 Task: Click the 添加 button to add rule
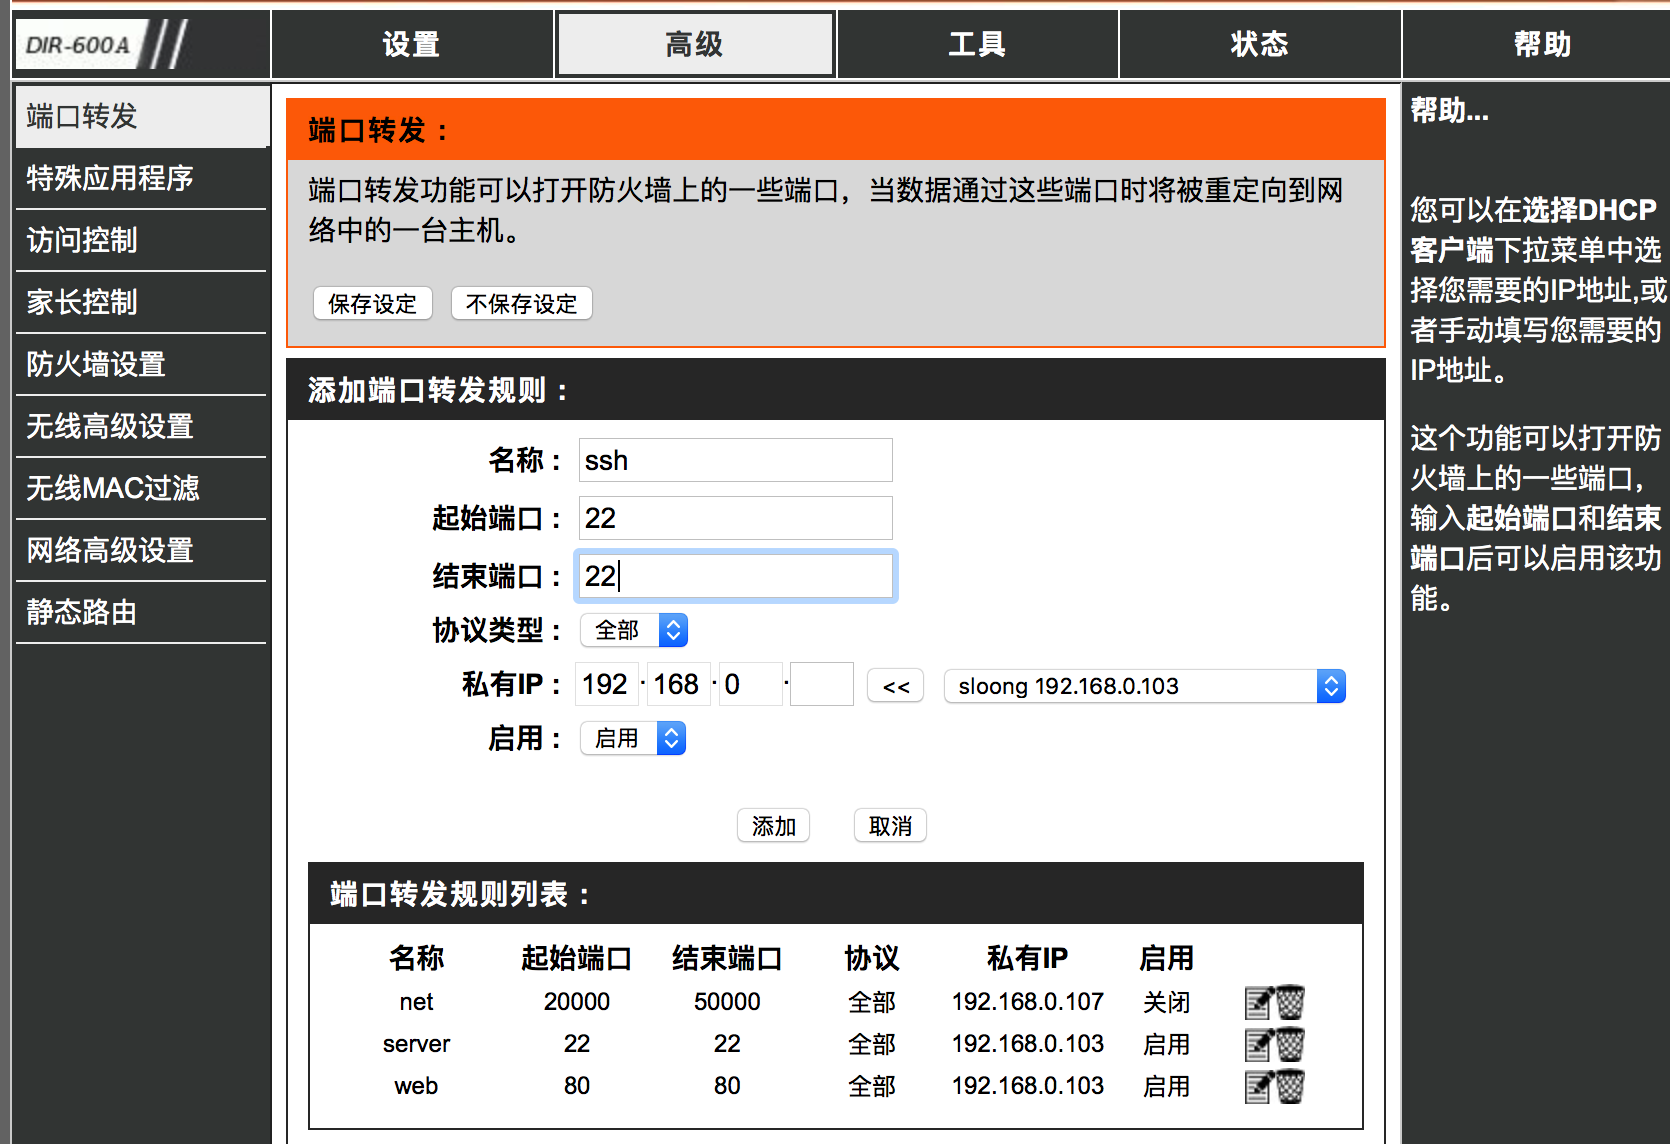773,826
